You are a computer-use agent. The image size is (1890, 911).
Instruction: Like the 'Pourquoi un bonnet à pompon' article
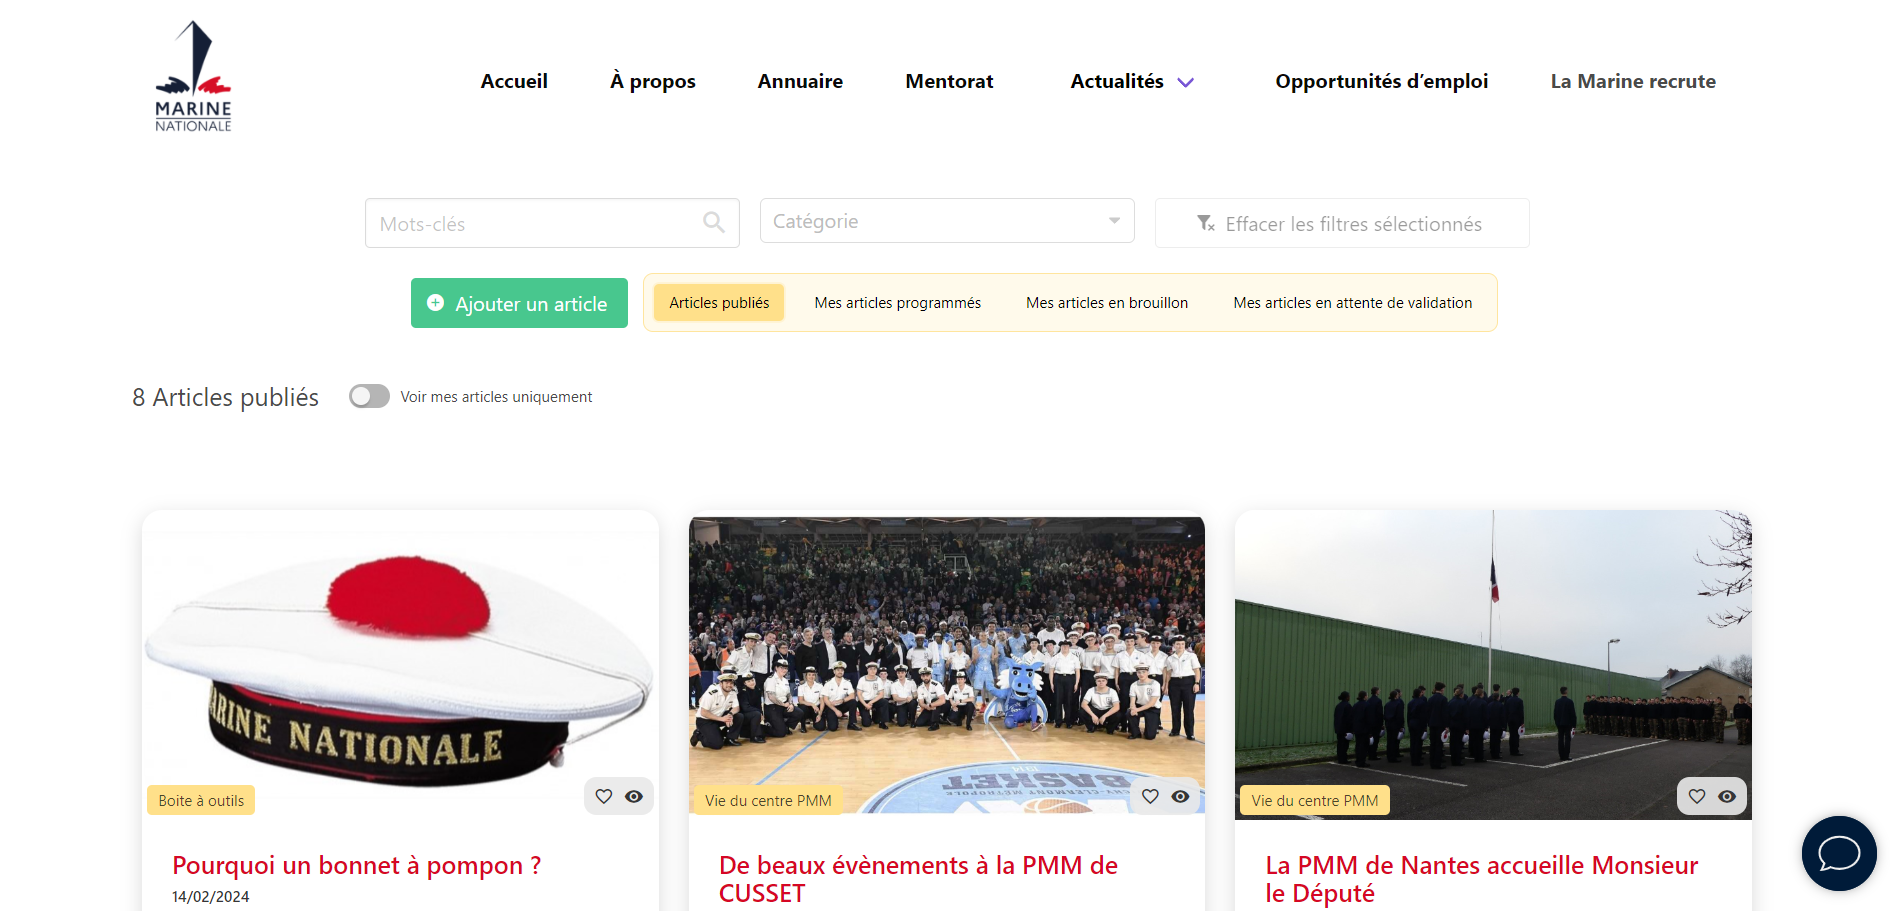(x=604, y=796)
